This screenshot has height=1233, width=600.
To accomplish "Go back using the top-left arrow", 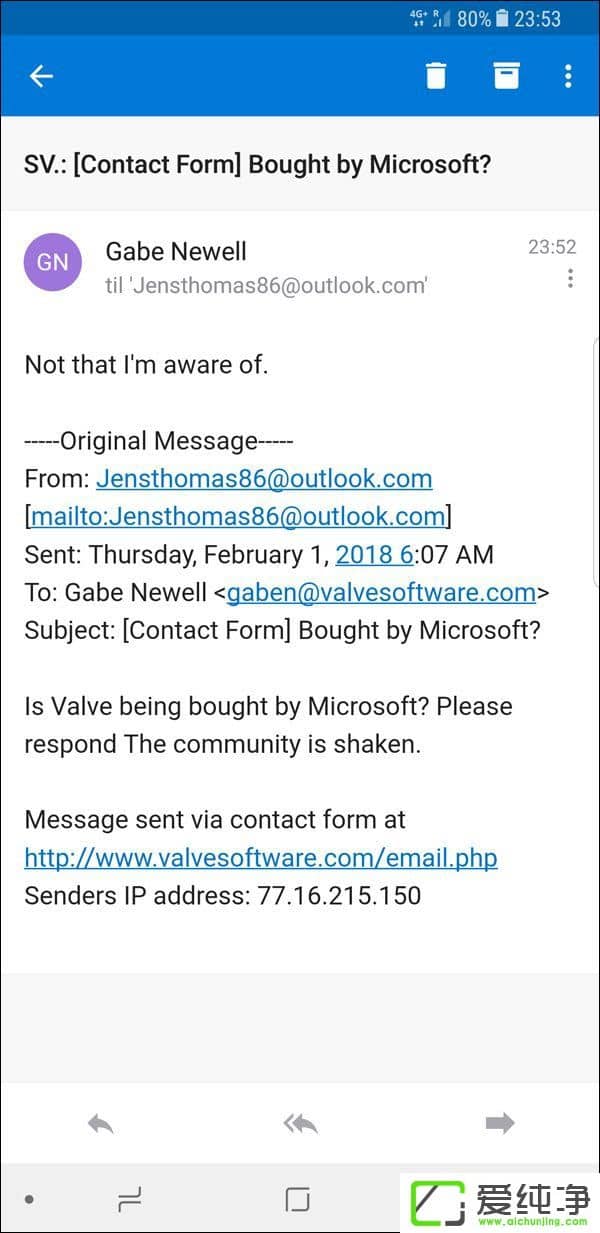I will tap(41, 76).
